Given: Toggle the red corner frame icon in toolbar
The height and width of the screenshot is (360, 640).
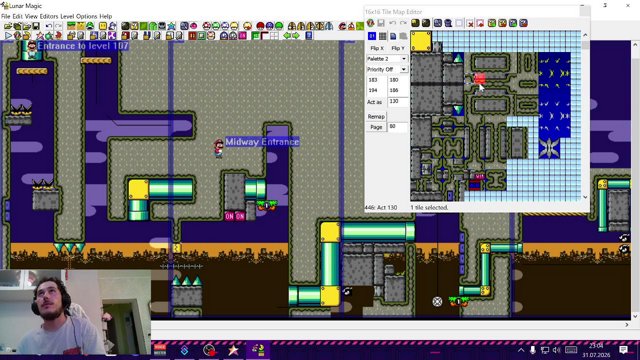Looking at the screenshot, I should tap(265, 36).
